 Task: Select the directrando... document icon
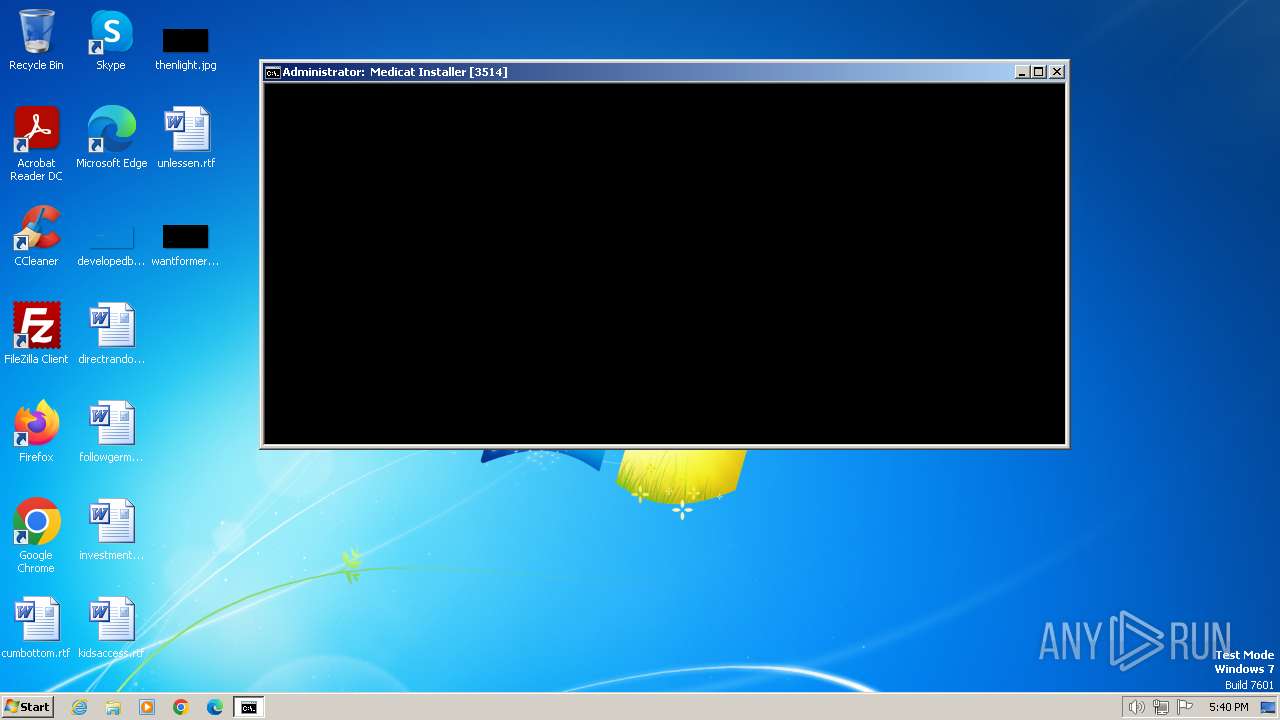pos(111,333)
